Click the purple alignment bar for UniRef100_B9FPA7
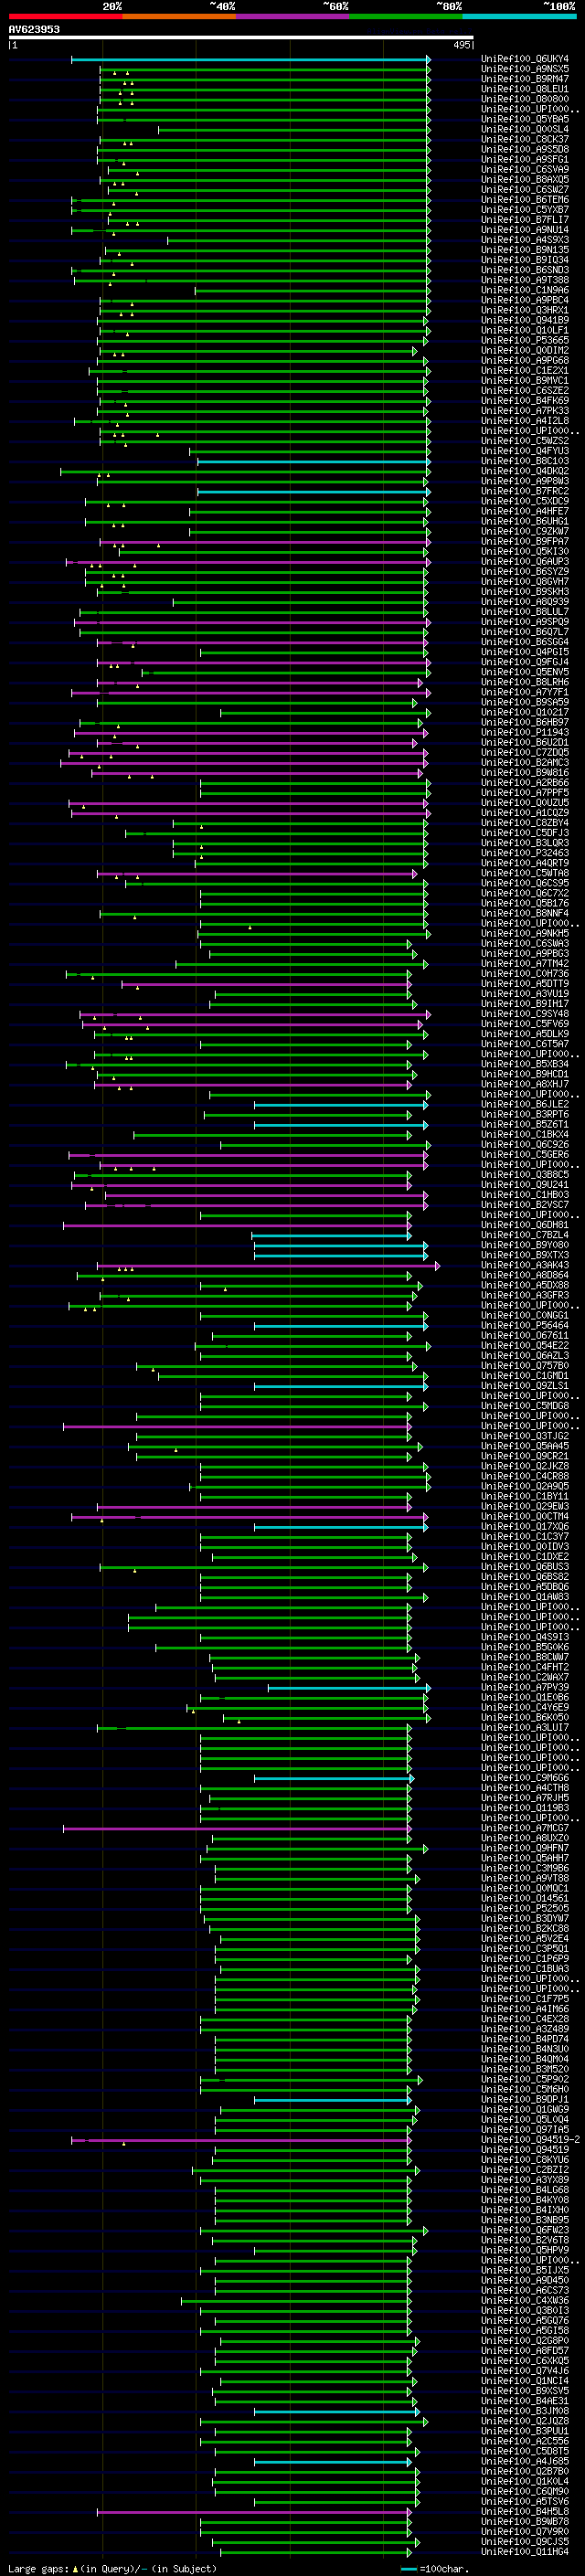Screen dimensions: 585x2576 click(x=264, y=541)
